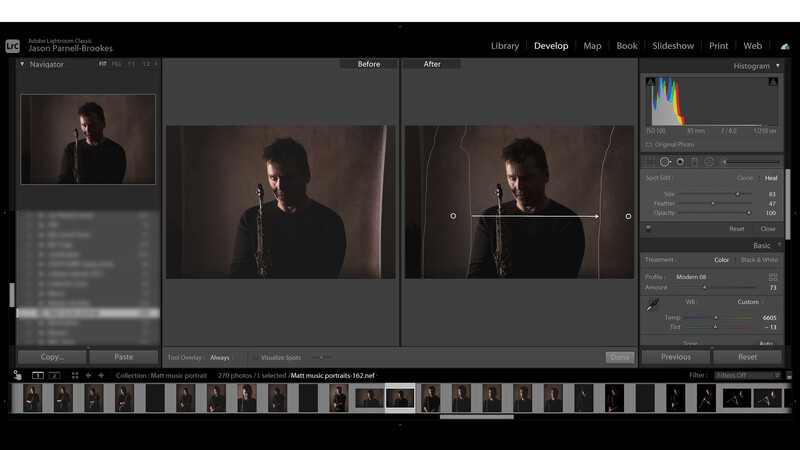Adjust the Tint slider handle
This screenshot has width=800, height=450.
[x=715, y=327]
